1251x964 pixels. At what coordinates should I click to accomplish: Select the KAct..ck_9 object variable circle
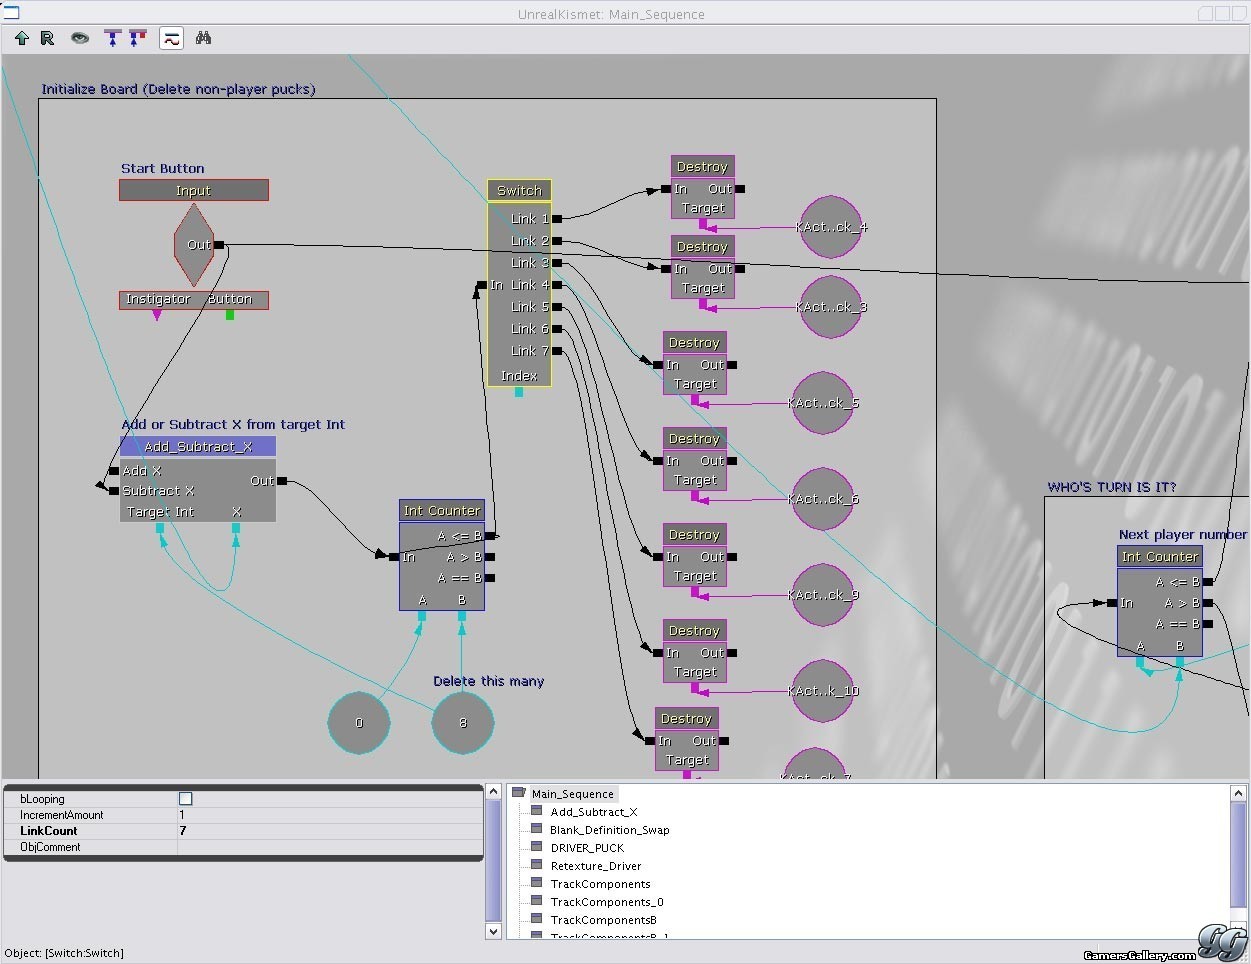tap(823, 595)
